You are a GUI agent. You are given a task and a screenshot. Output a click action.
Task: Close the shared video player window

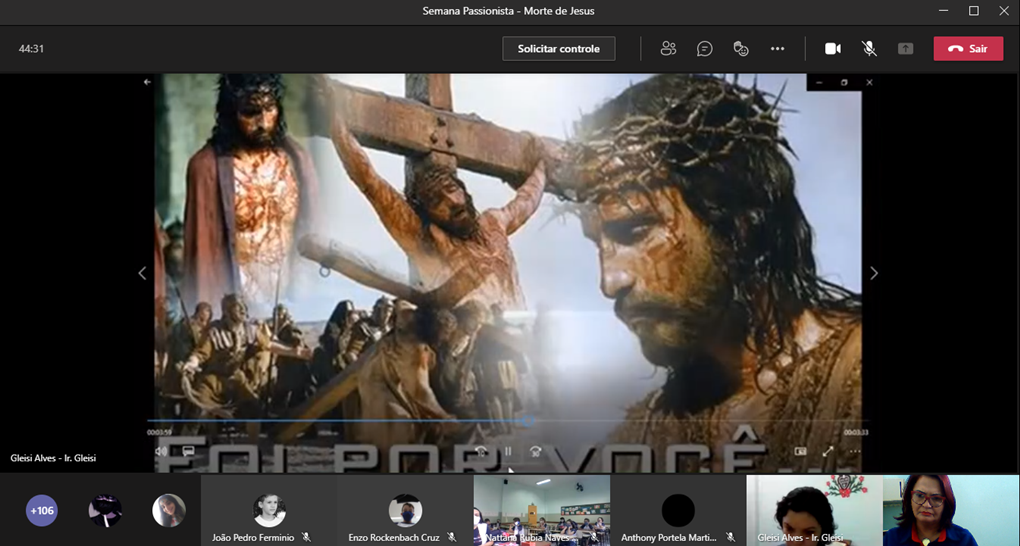[869, 83]
